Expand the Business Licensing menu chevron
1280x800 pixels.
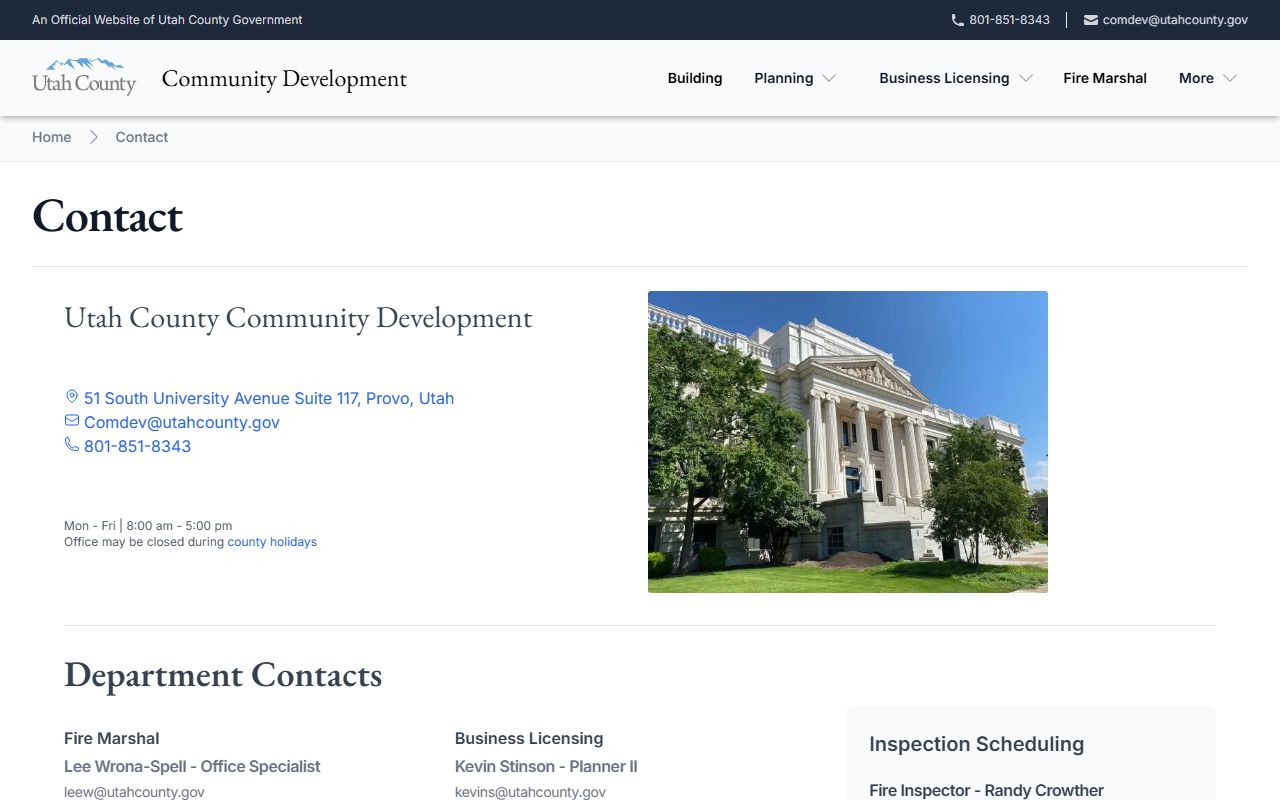(1025, 78)
